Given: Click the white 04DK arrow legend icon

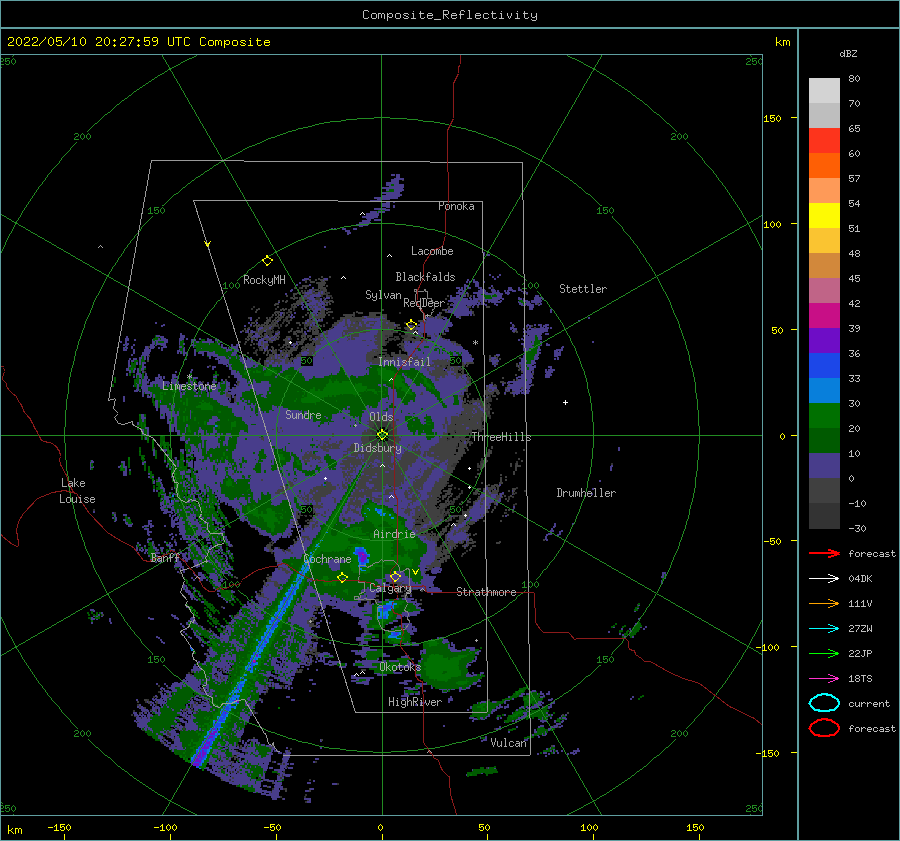Looking at the screenshot, I should pos(824,579).
